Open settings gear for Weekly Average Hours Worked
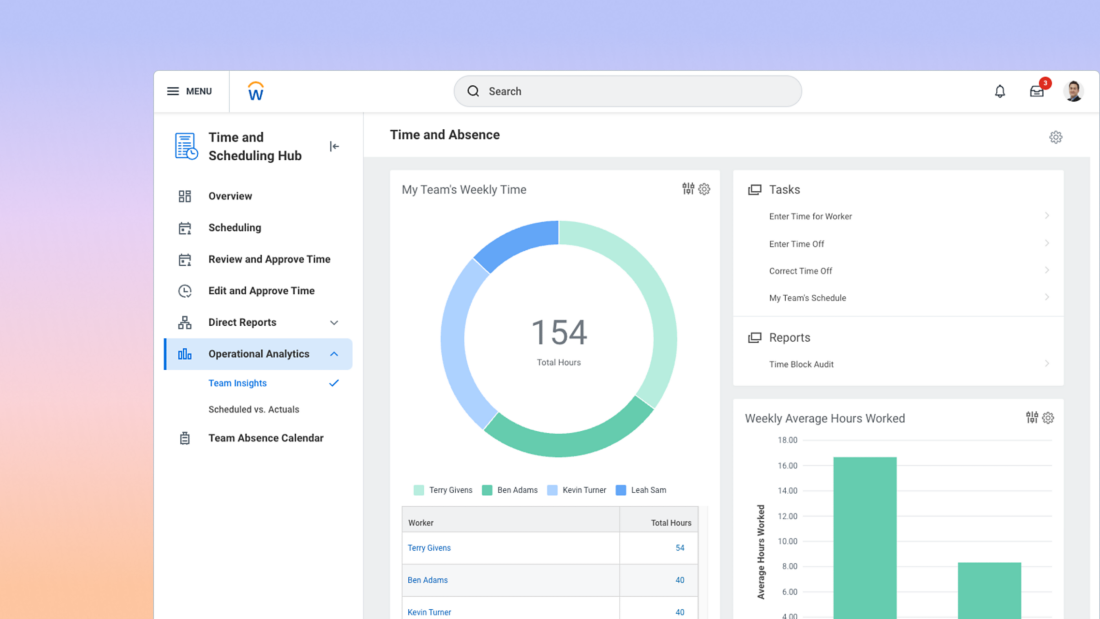This screenshot has width=1100, height=619. 1048,418
